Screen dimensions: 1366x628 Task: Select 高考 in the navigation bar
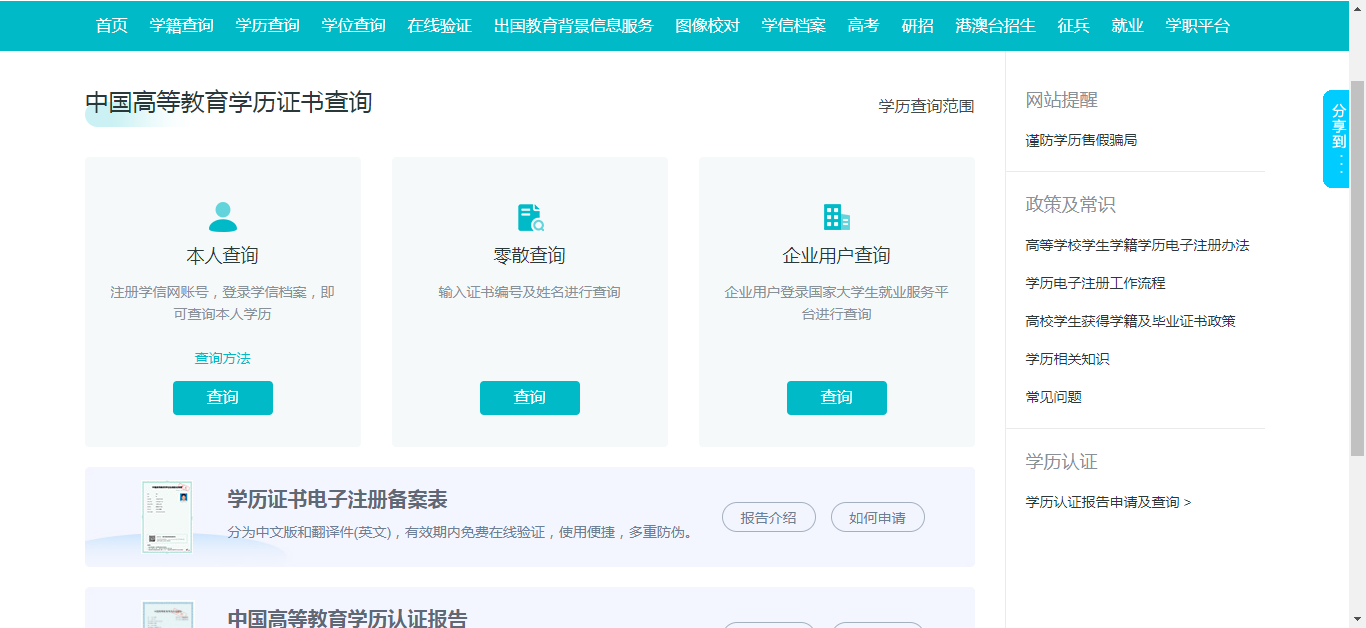(862, 26)
